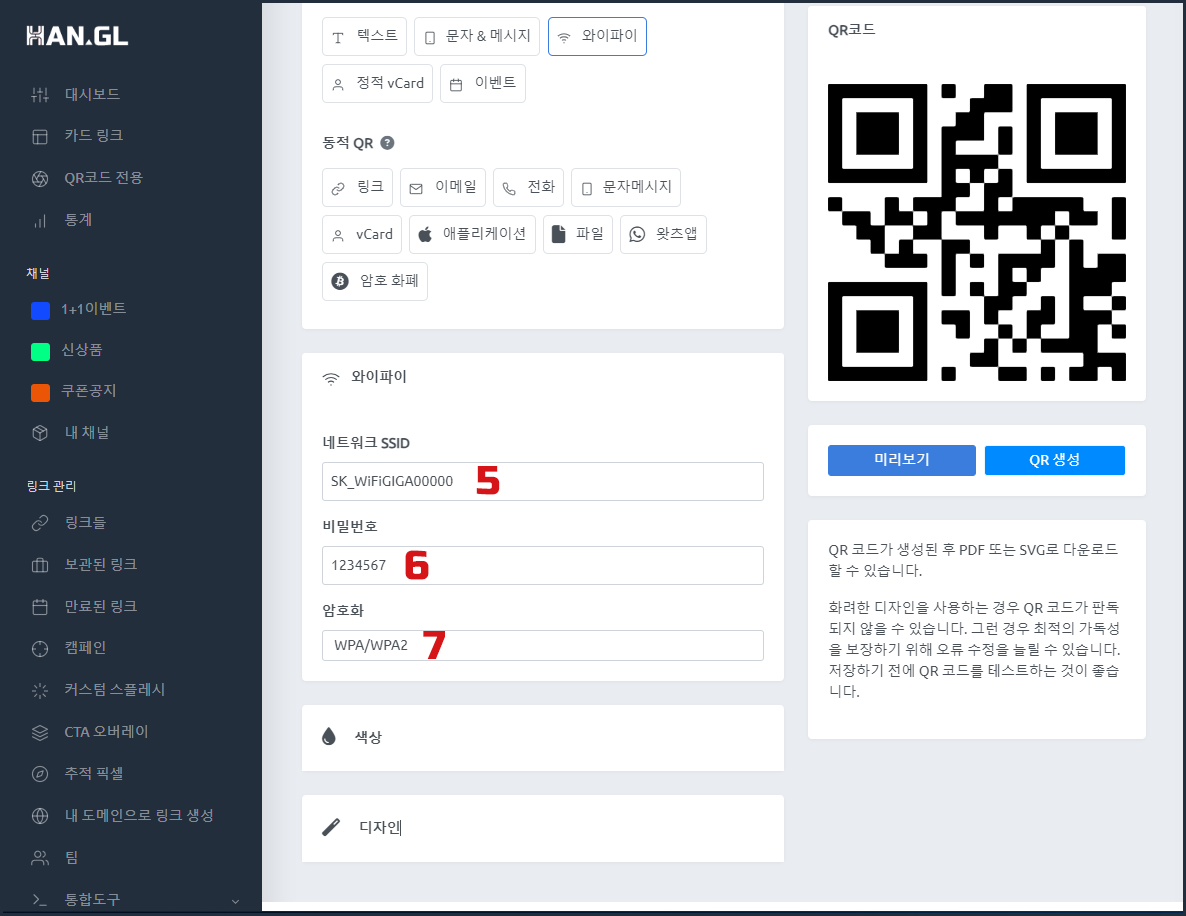This screenshot has height=916, width=1186.
Task: Select the orange 쿠폰공지 channel swatch
Action: coord(40,393)
